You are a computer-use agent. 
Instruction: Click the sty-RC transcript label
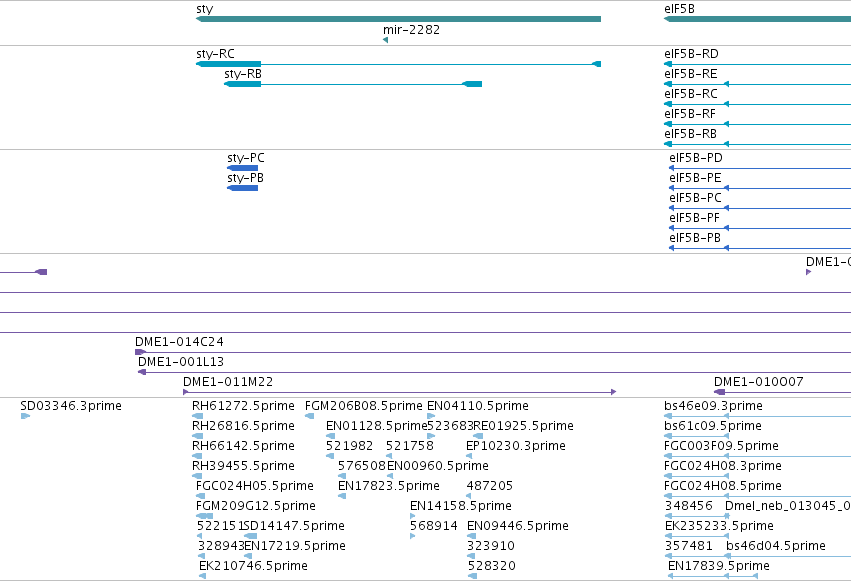(x=215, y=54)
